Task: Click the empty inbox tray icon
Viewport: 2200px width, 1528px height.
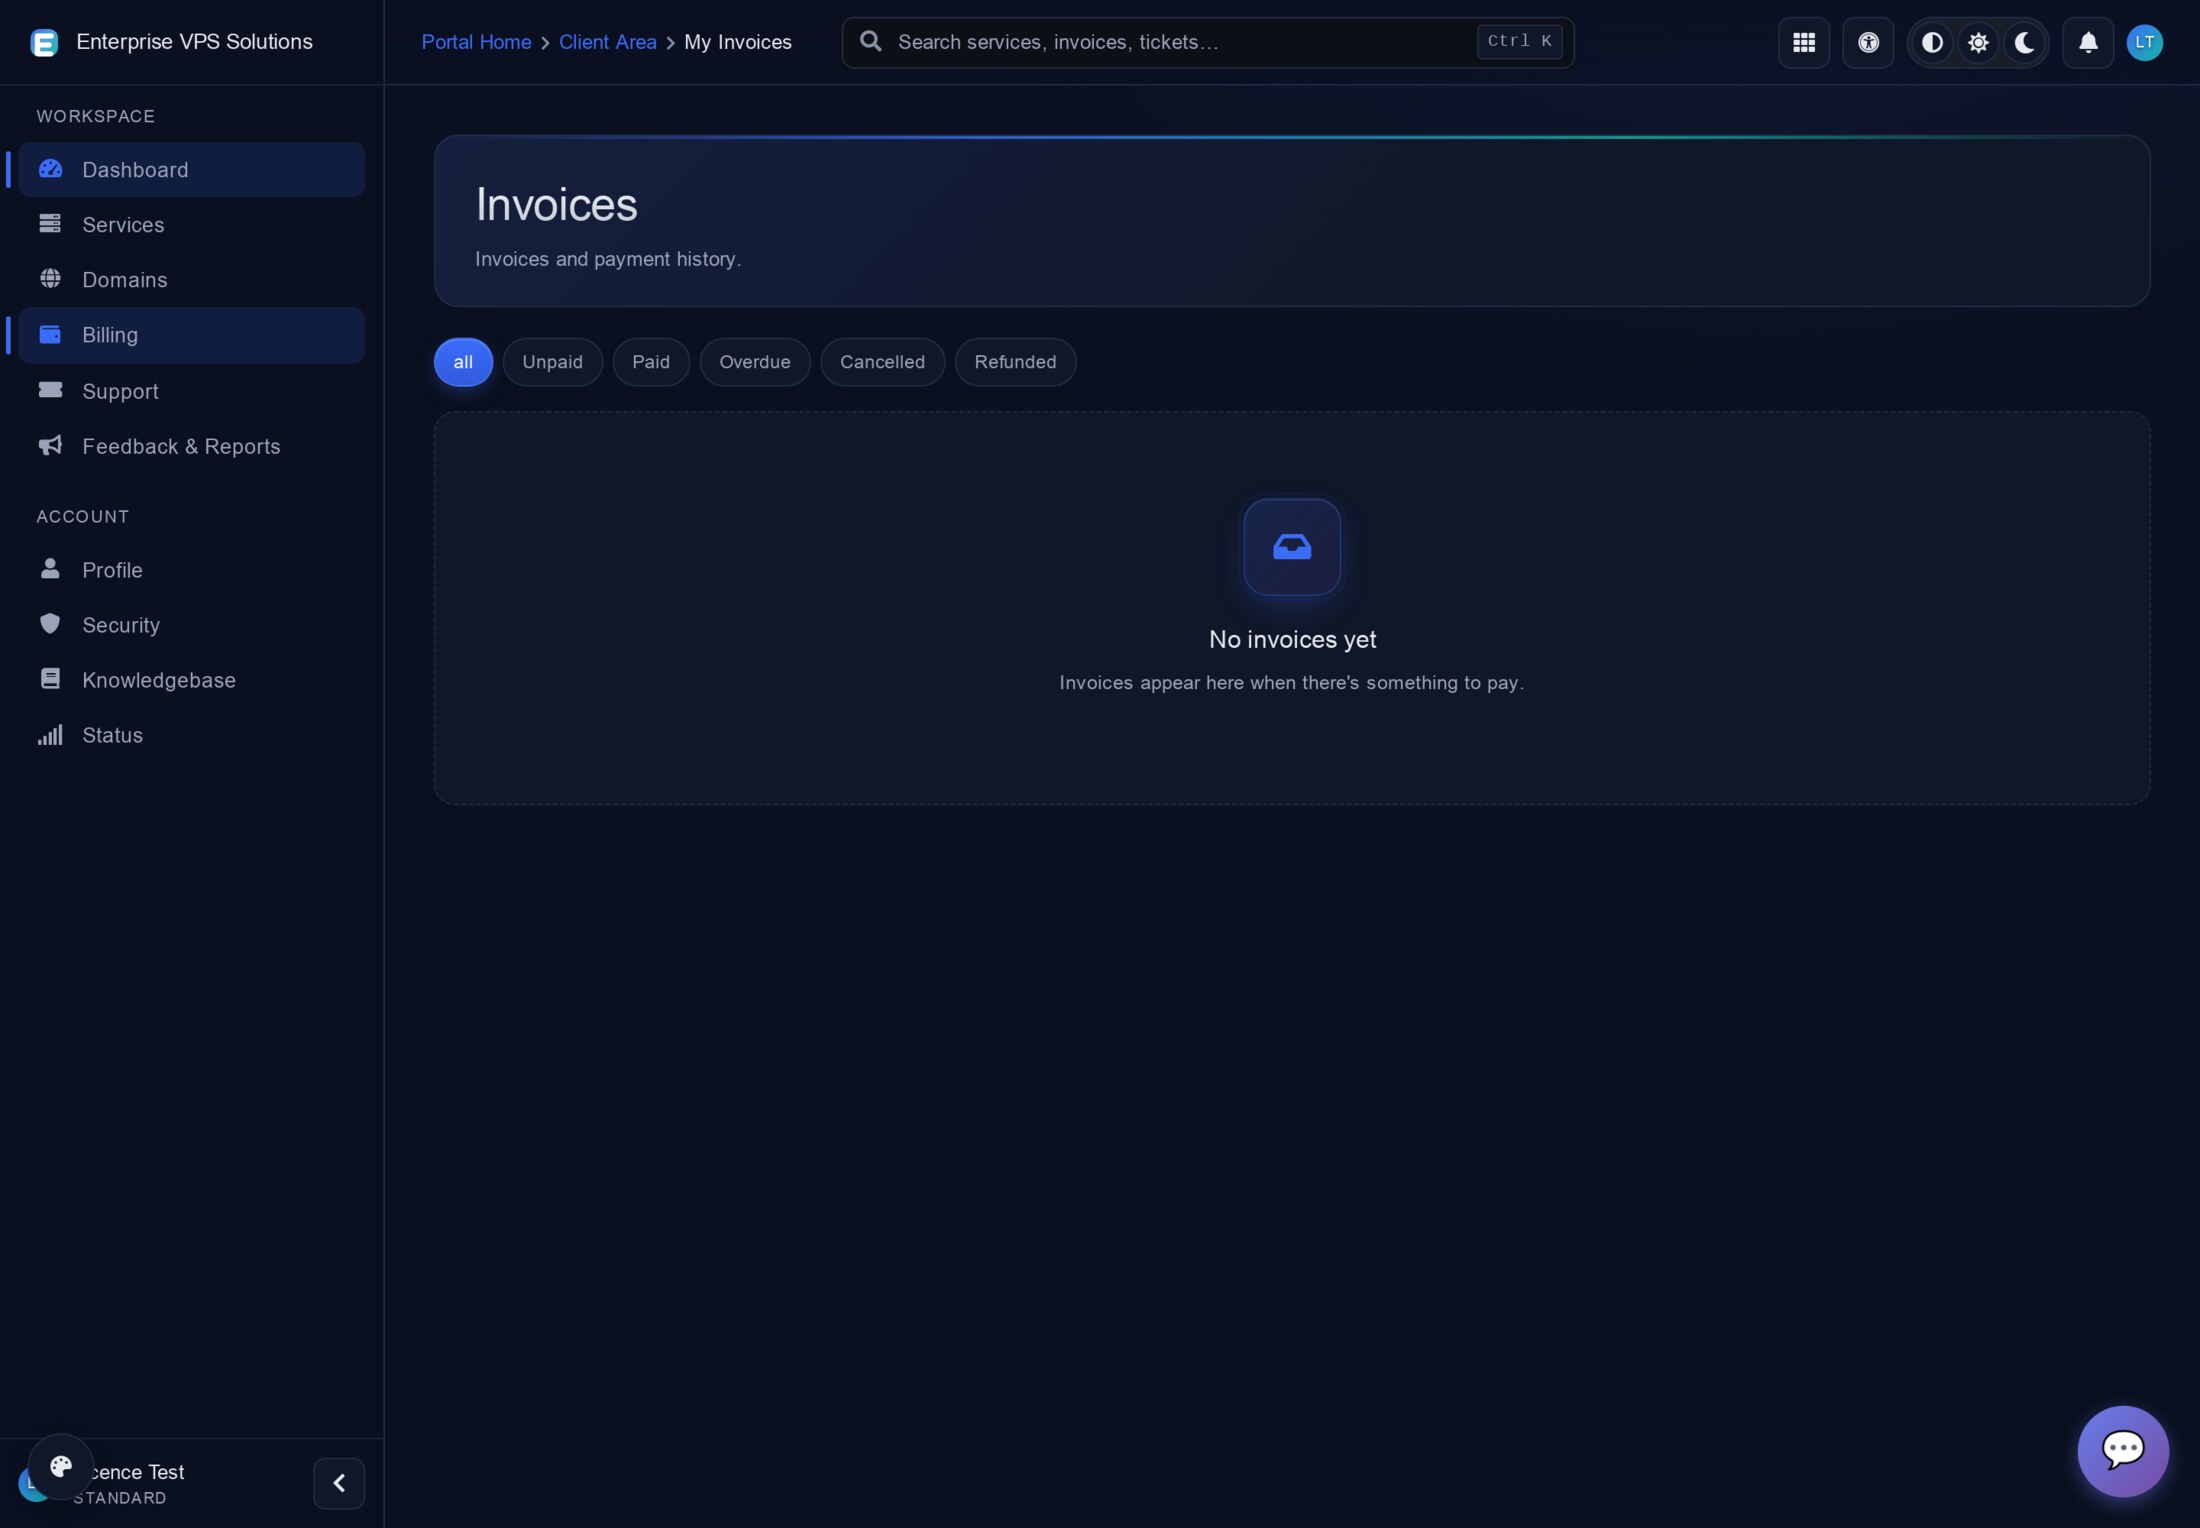Action: pyautogui.click(x=1291, y=547)
